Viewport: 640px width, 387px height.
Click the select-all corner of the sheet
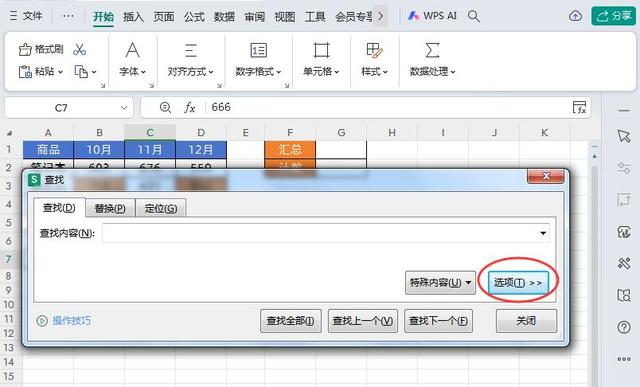pos(9,133)
